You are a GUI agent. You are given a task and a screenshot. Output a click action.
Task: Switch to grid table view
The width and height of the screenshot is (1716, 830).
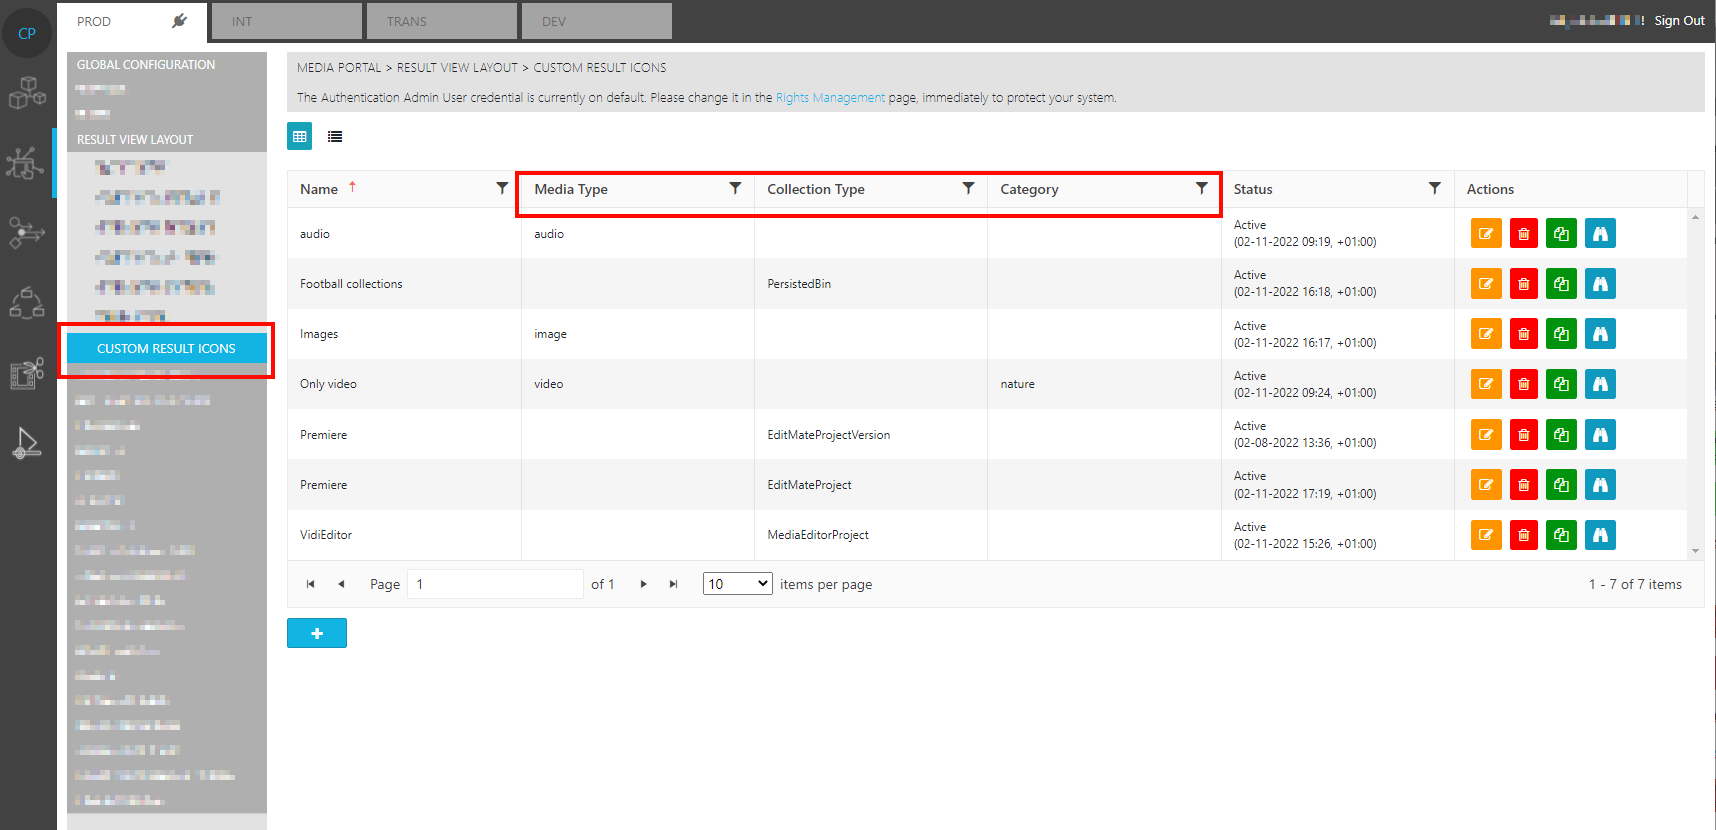coord(300,136)
